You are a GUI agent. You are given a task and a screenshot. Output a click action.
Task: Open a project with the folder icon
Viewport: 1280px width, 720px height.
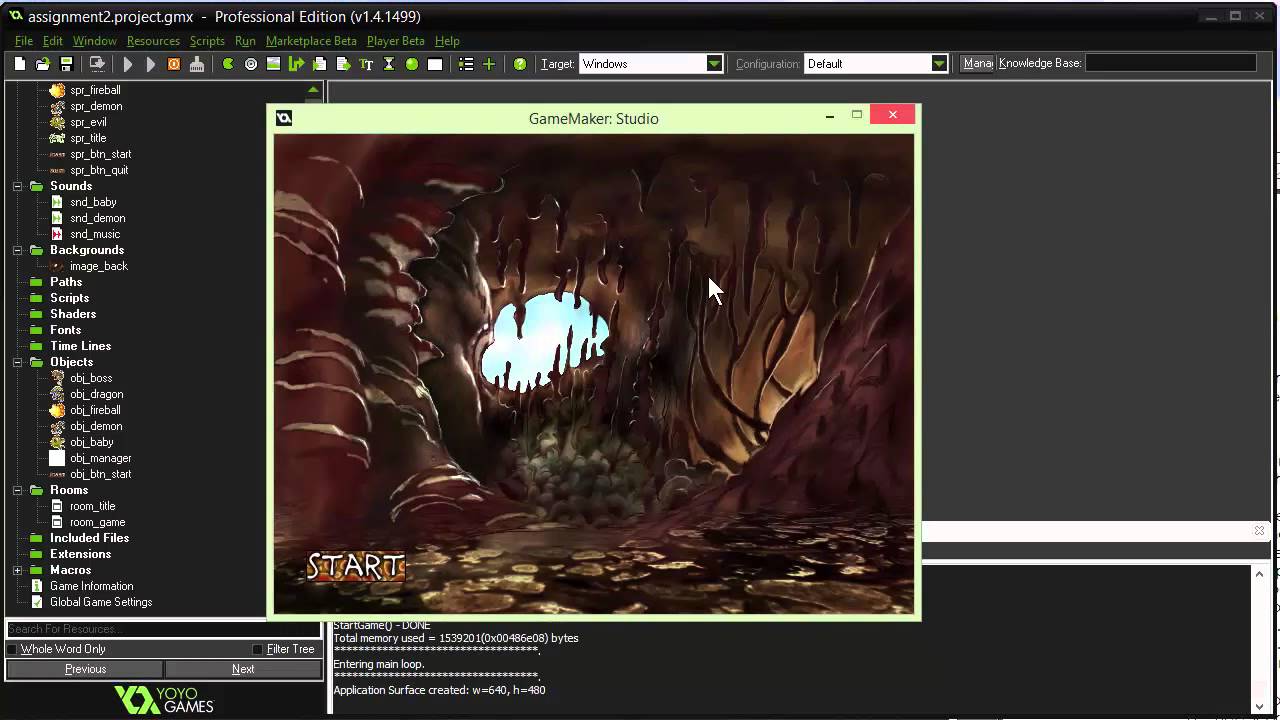coord(43,64)
